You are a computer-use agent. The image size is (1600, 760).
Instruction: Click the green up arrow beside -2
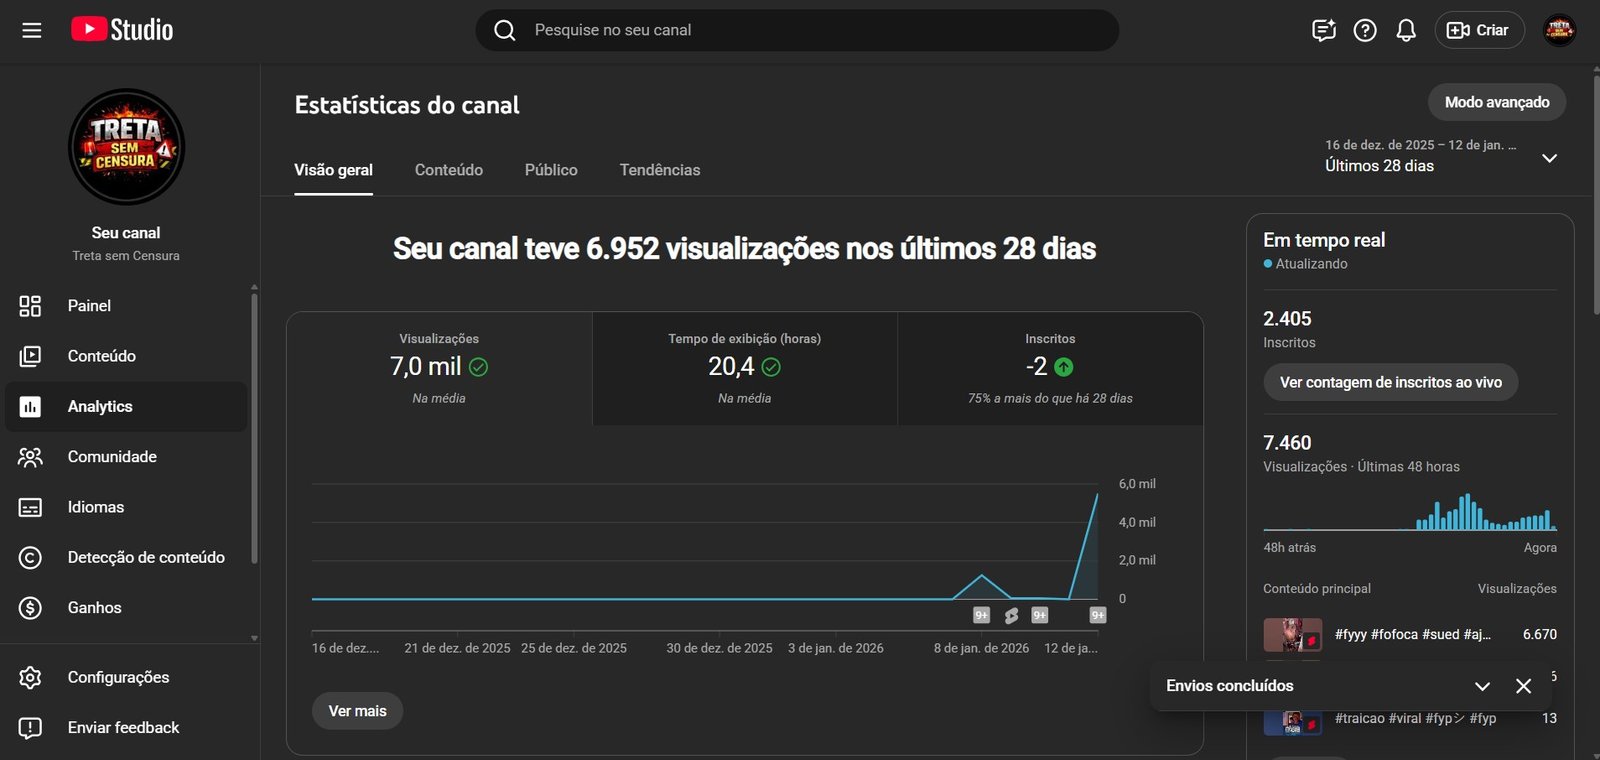click(1064, 367)
